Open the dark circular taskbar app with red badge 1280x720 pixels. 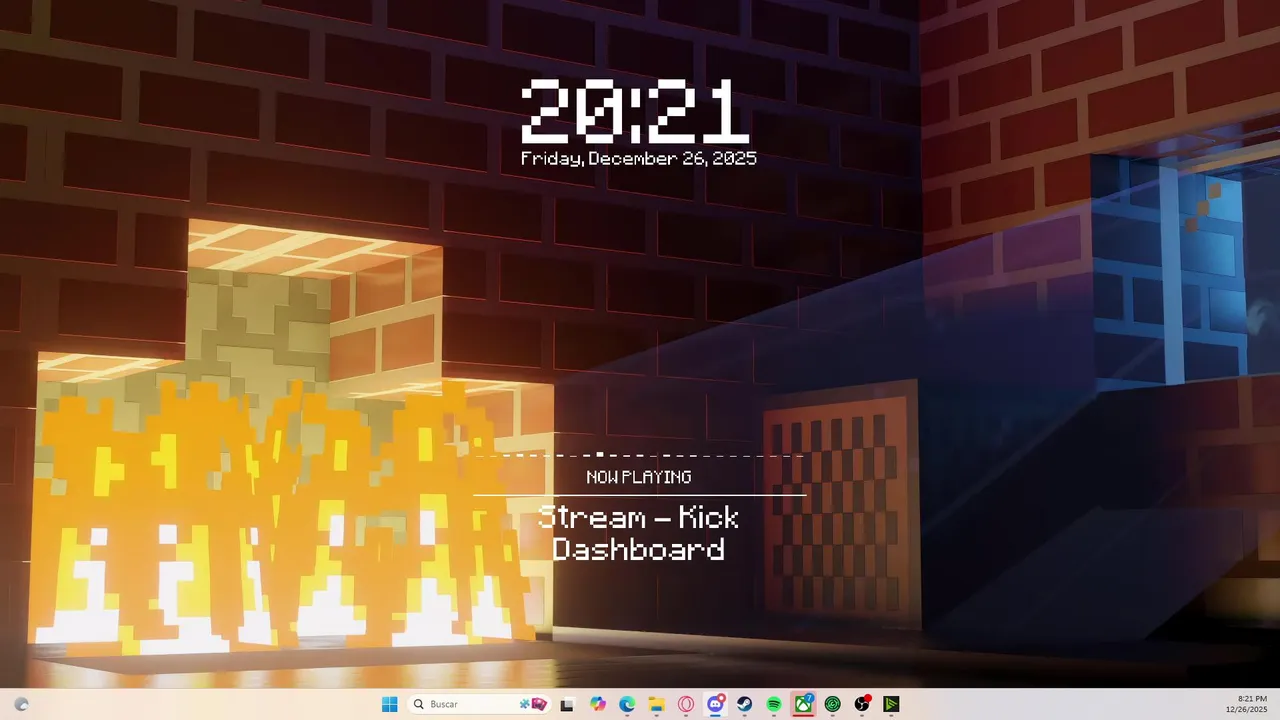862,704
